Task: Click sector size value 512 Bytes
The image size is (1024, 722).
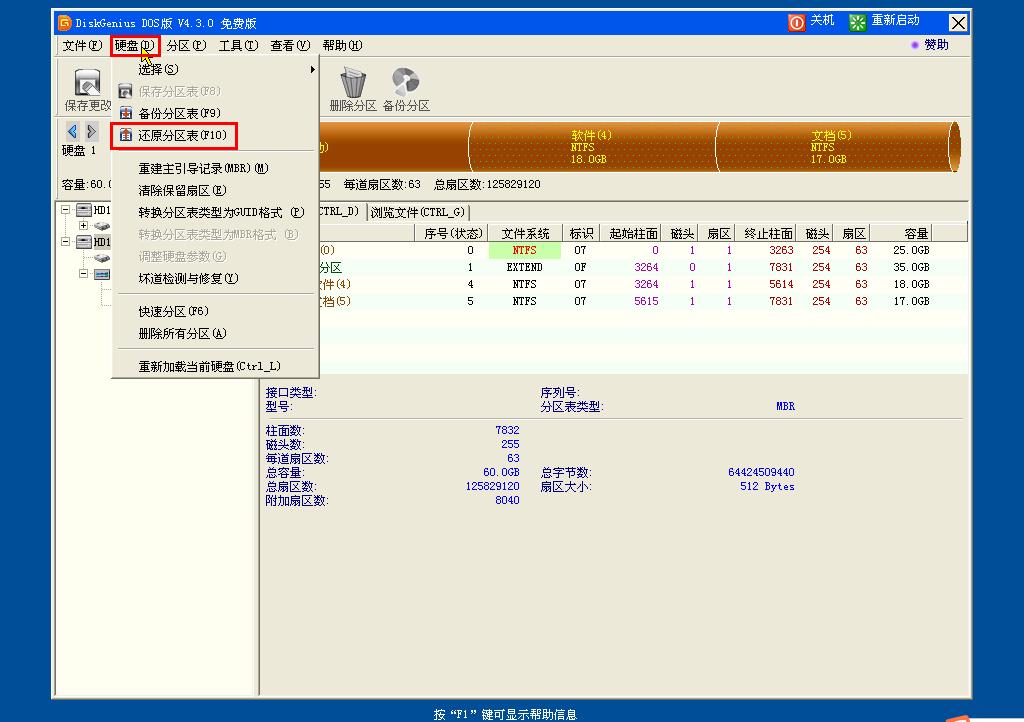Action: (767, 486)
